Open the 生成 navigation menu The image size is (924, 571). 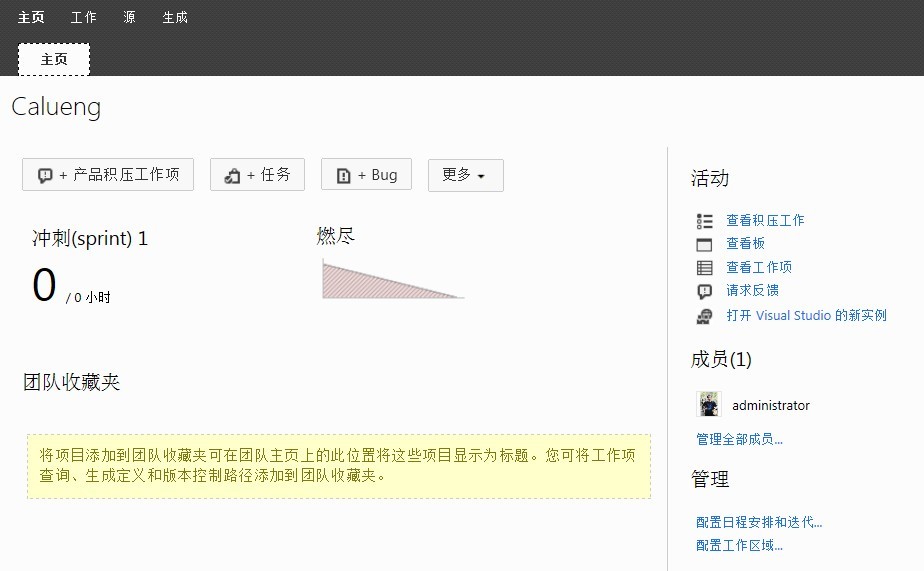pyautogui.click(x=175, y=18)
